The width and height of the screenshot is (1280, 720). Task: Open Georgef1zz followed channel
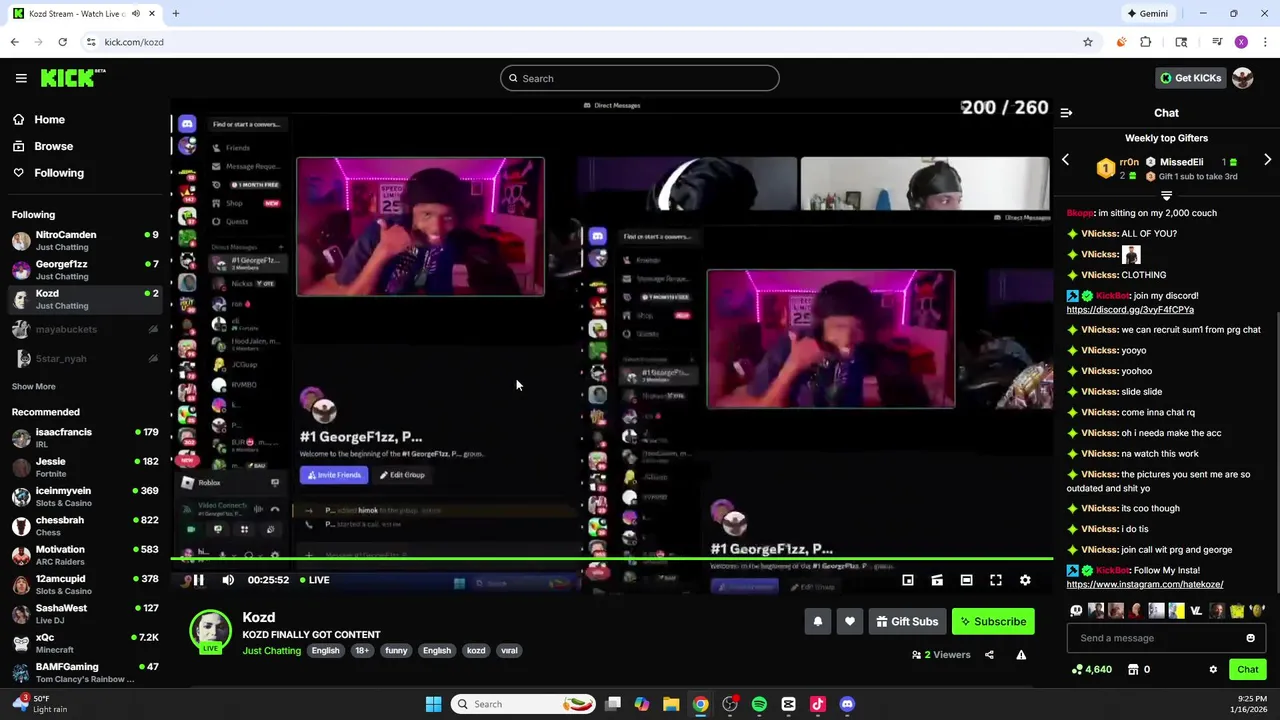[x=84, y=270]
